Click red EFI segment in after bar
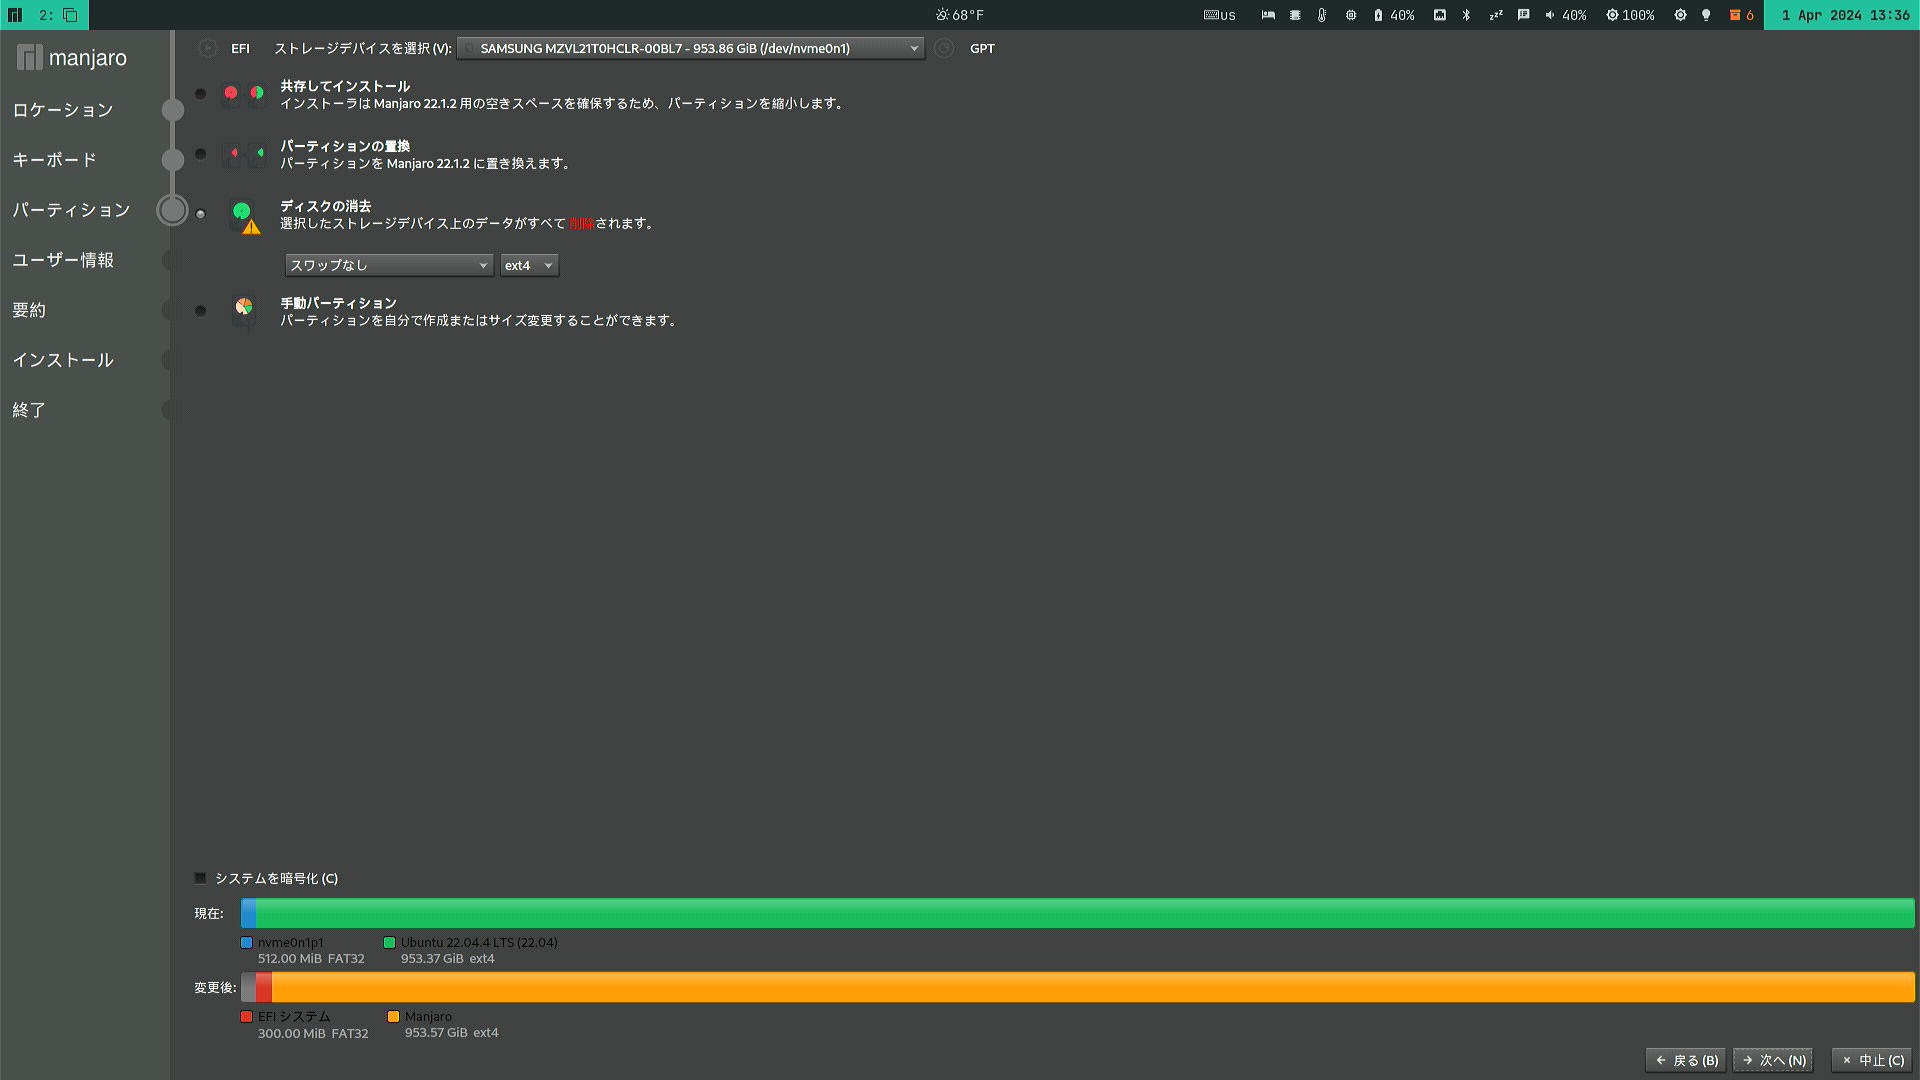This screenshot has height=1080, width=1920. (264, 987)
